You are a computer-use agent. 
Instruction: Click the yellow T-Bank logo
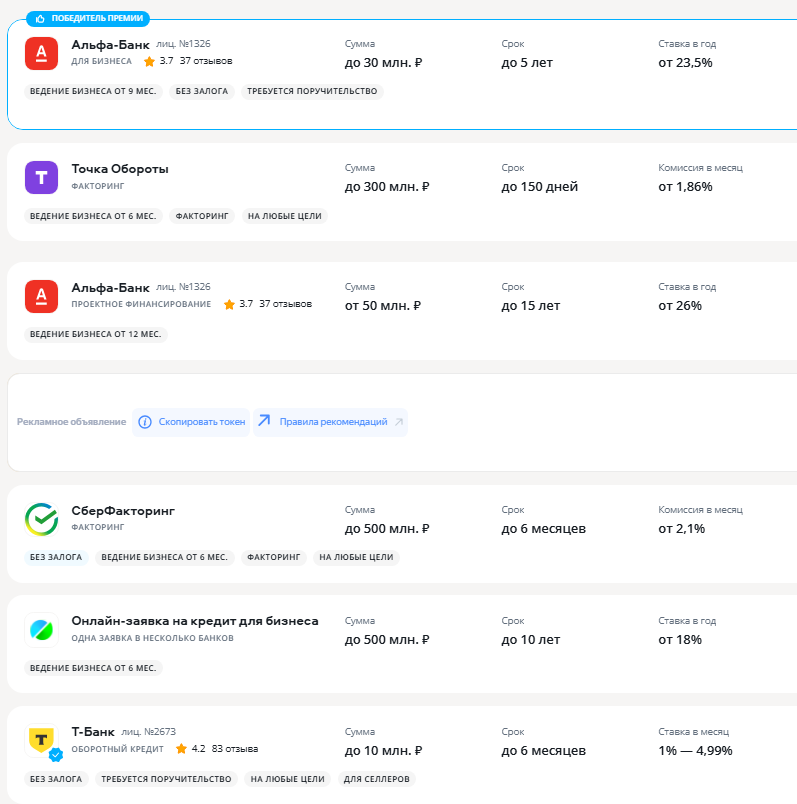tap(41, 740)
